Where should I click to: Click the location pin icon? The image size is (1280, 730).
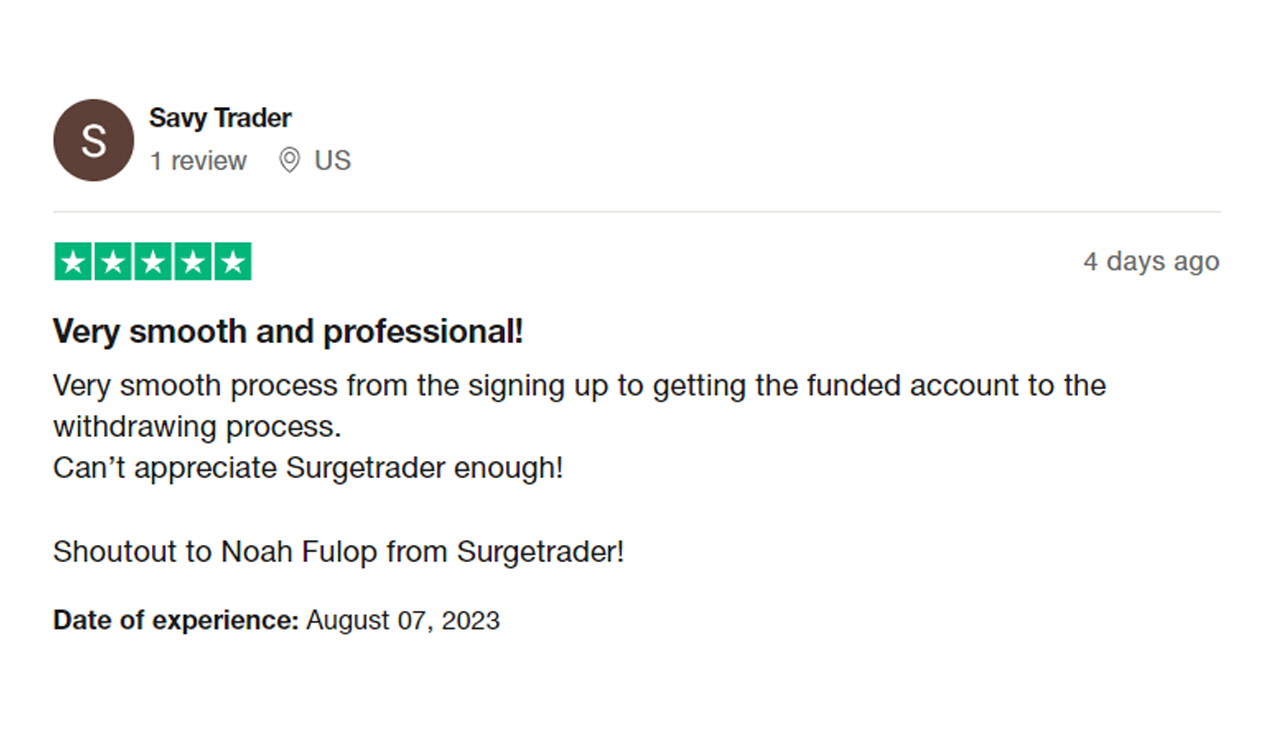point(289,160)
